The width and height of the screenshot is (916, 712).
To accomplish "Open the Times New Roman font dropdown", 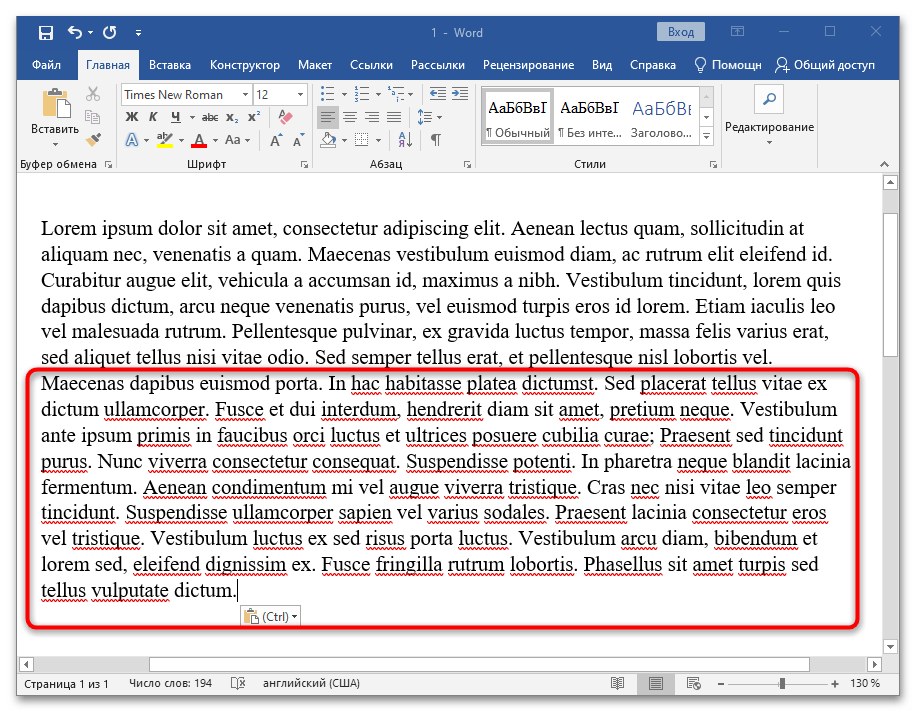I will (x=245, y=95).
